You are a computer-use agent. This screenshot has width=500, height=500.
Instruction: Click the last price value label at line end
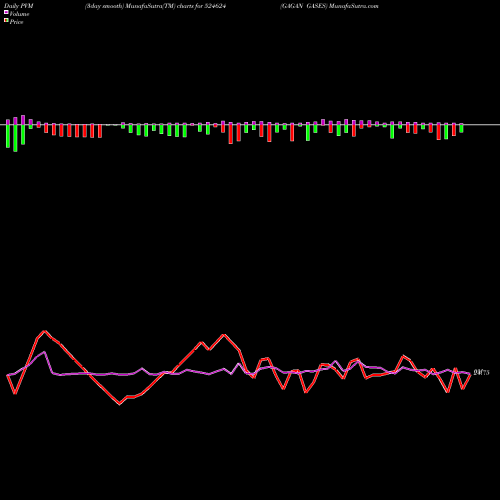(x=481, y=373)
